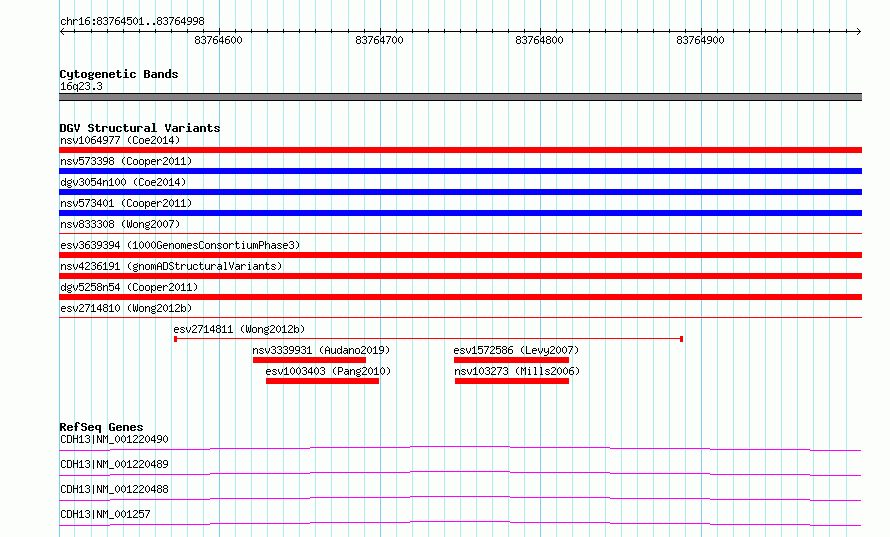Click the red bar of nsv4236191
Screen dimensions: 890x537
460,276
